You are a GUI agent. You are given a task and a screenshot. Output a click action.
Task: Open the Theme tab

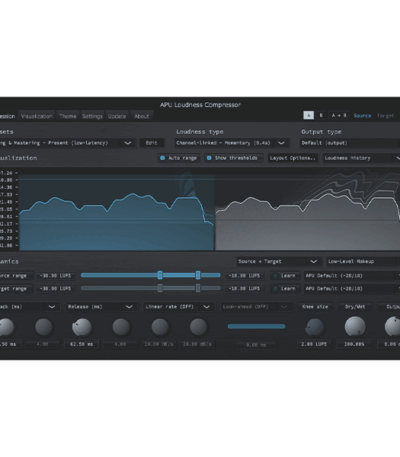pyautogui.click(x=68, y=116)
